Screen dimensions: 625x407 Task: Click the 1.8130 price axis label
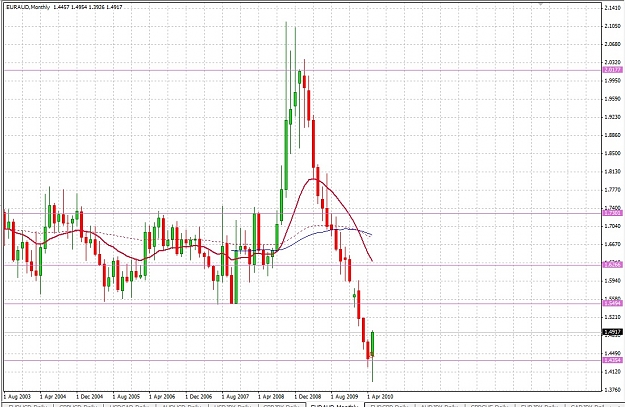(x=613, y=171)
